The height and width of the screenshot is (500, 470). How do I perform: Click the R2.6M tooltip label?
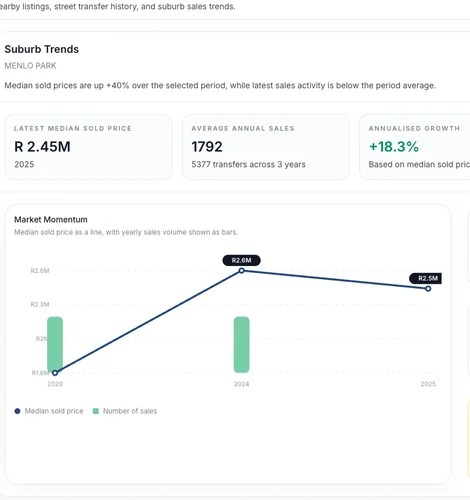coord(242,260)
